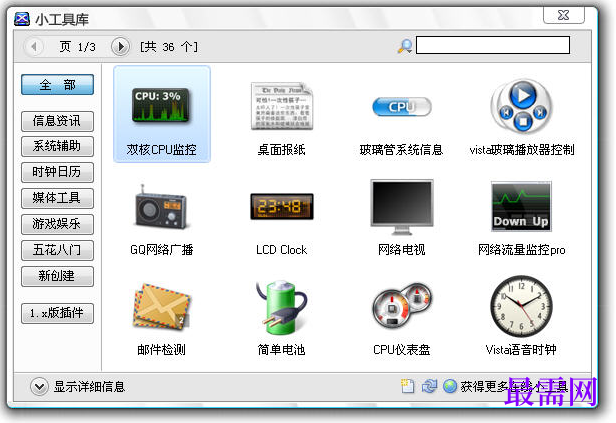Close the 小工具库 window
Image resolution: width=616 pixels, height=423 pixels.
(564, 15)
